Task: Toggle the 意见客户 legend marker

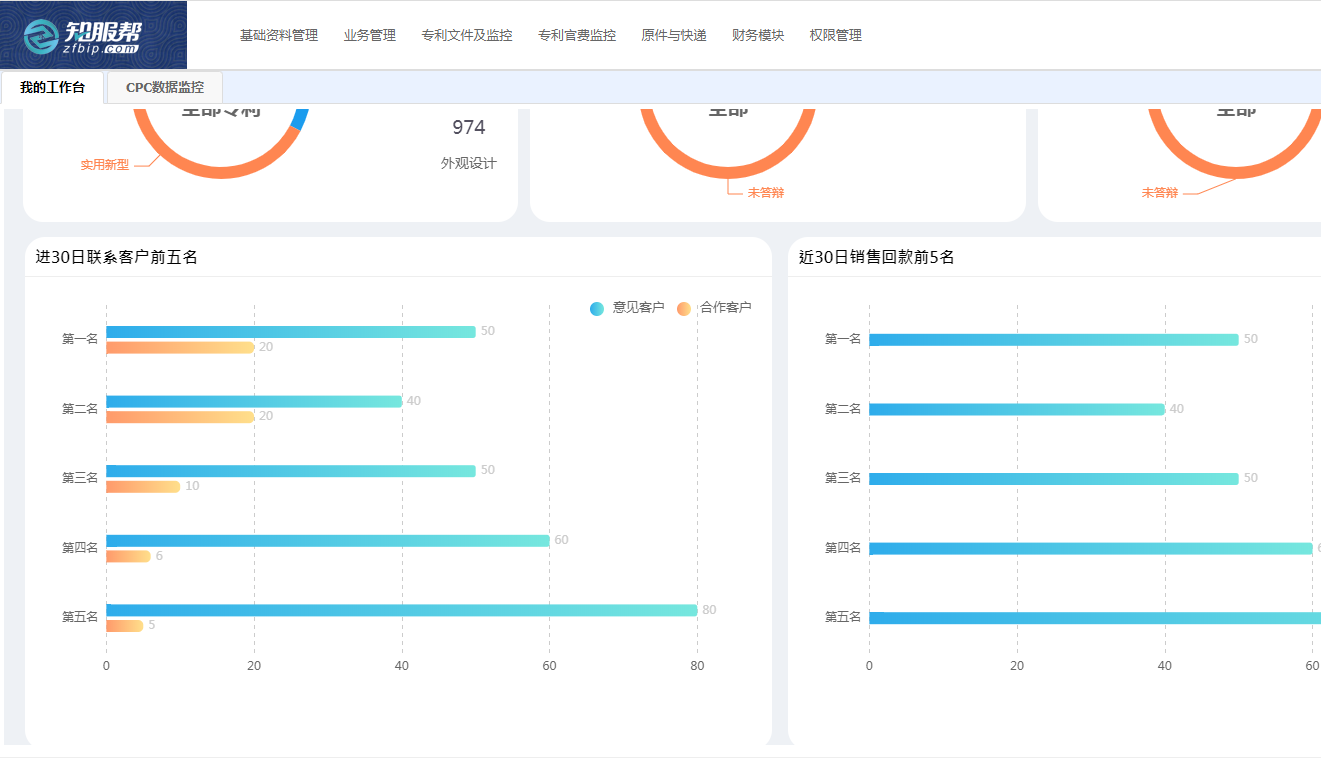Action: (x=597, y=308)
